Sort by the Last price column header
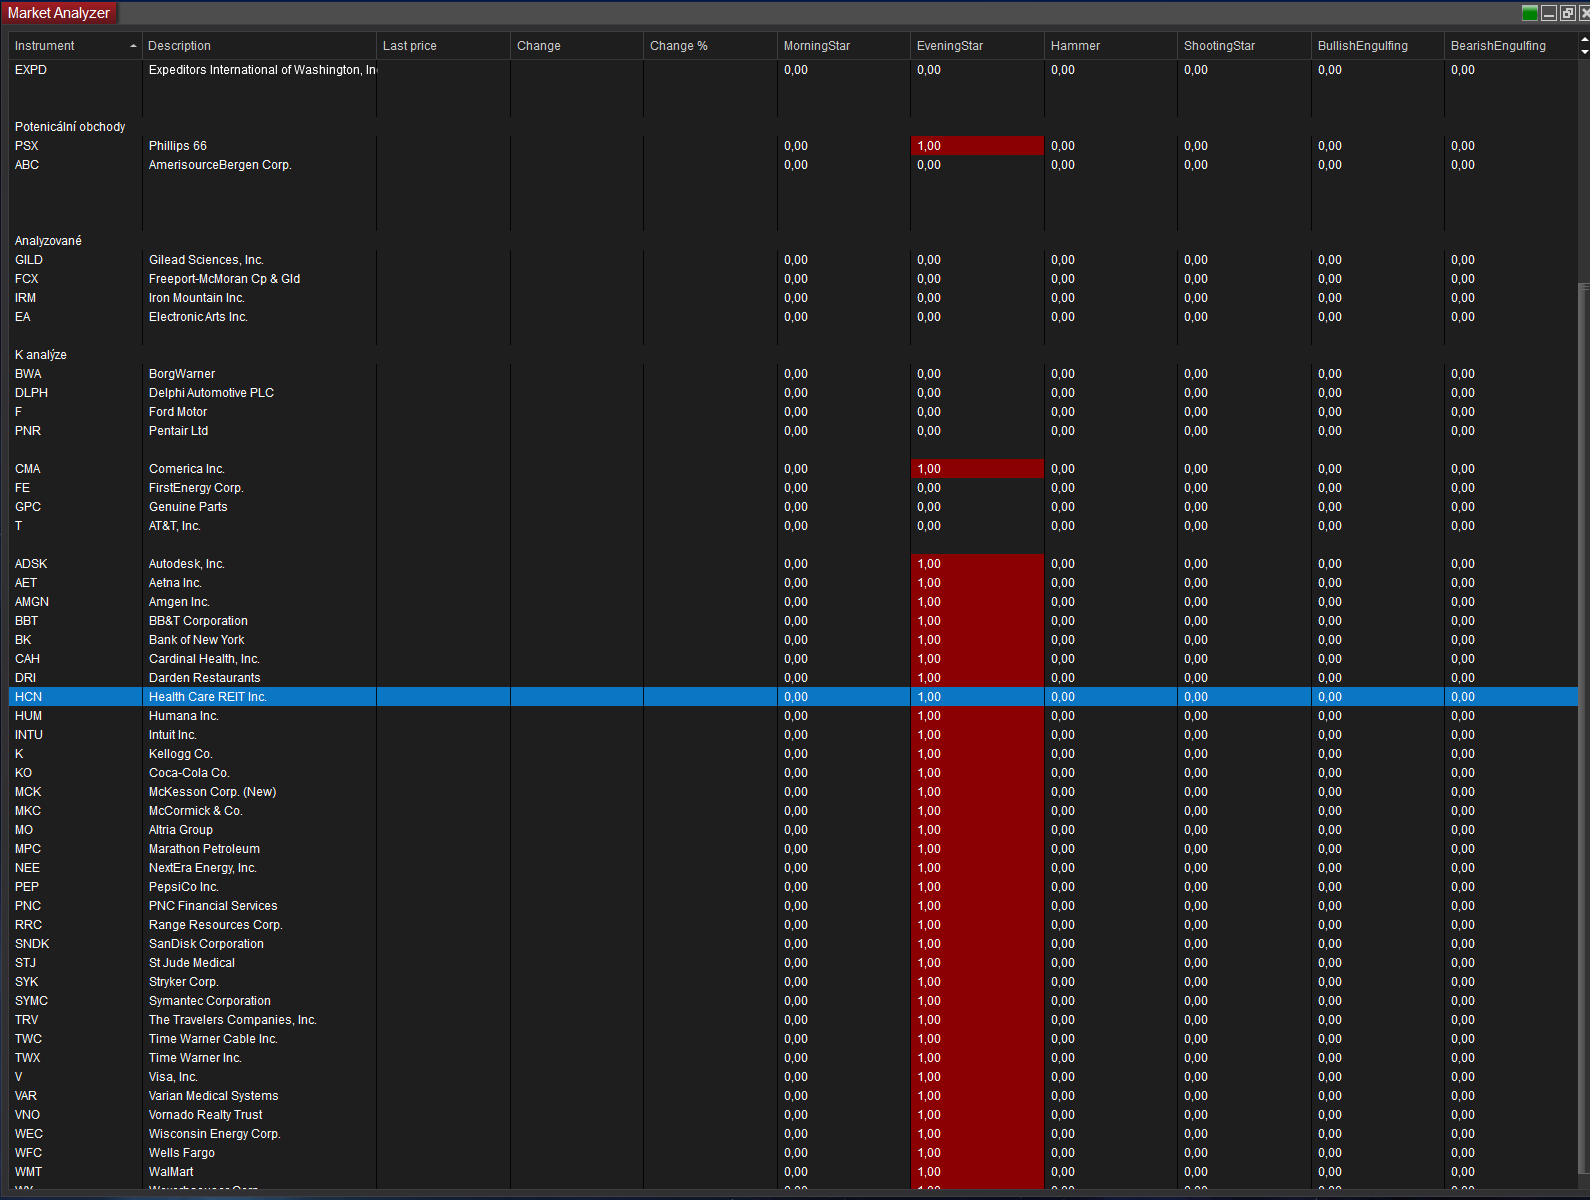Screen dimensions: 1590x1200 [x=443, y=46]
